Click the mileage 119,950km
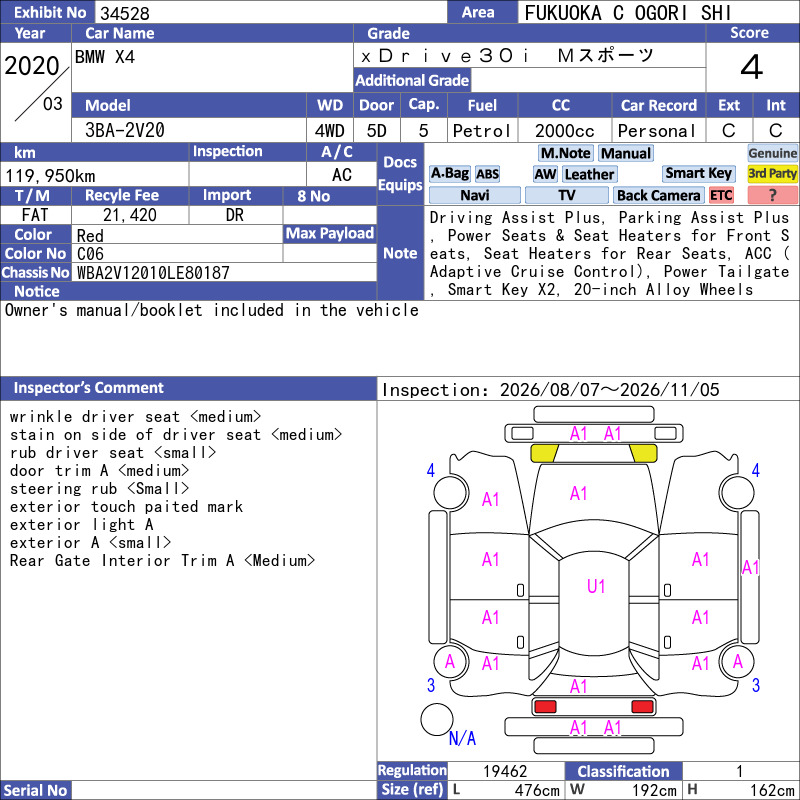The image size is (800, 800). pos(50,176)
